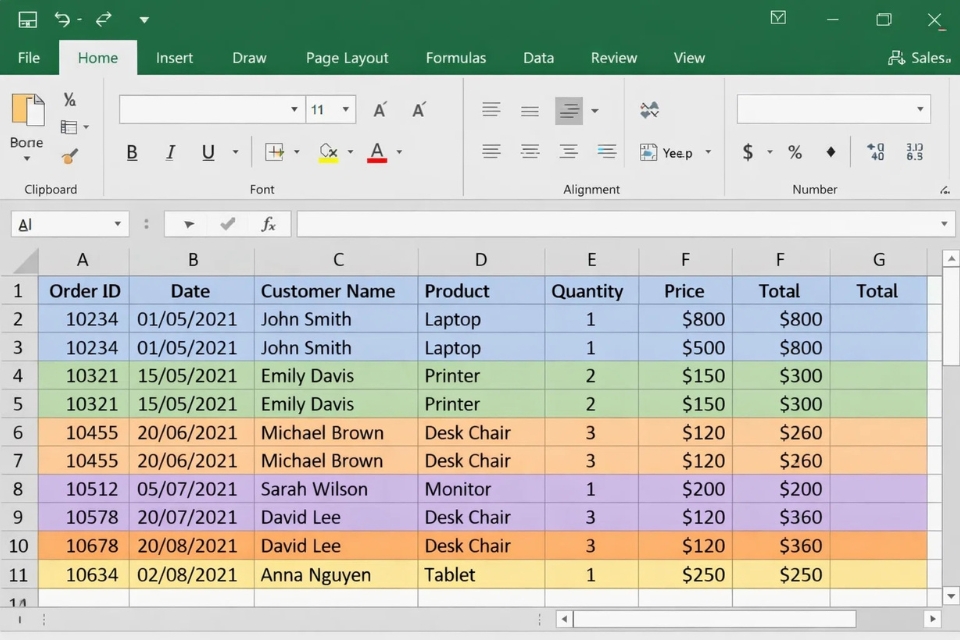The width and height of the screenshot is (960, 640).
Task: Open the Data ribbon tab
Action: 538,58
